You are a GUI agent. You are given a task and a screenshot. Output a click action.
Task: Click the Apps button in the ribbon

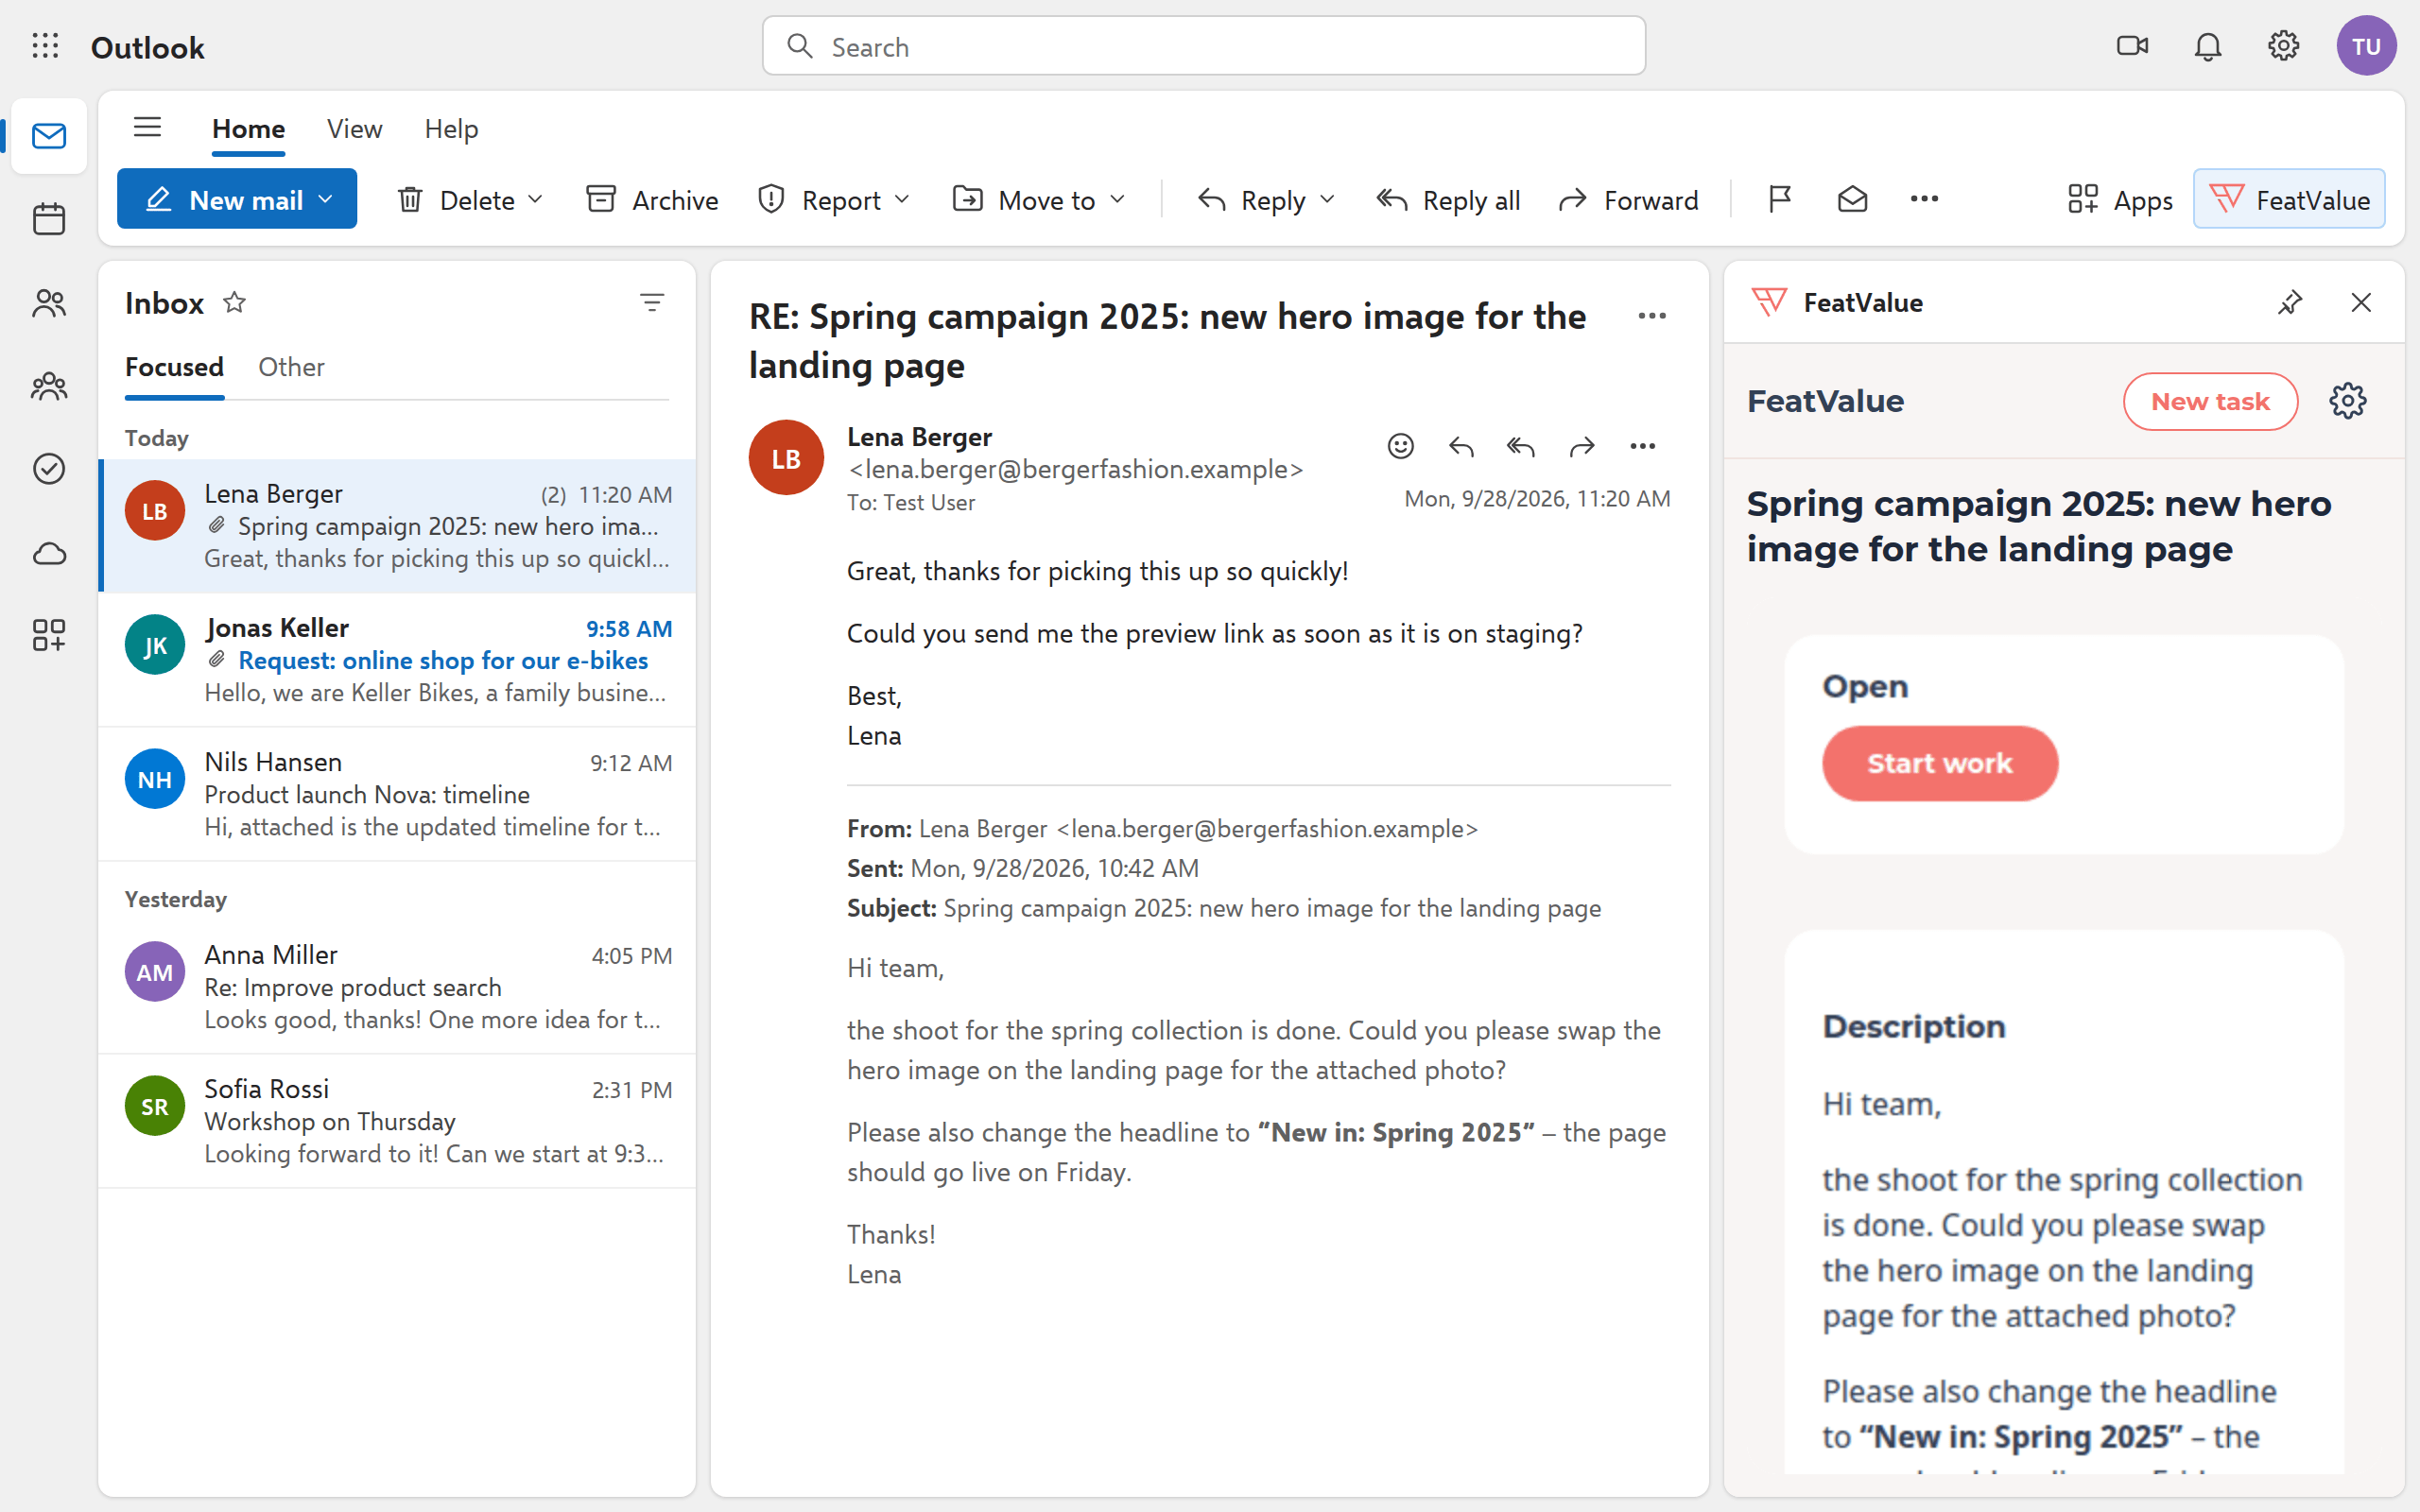coord(2119,199)
